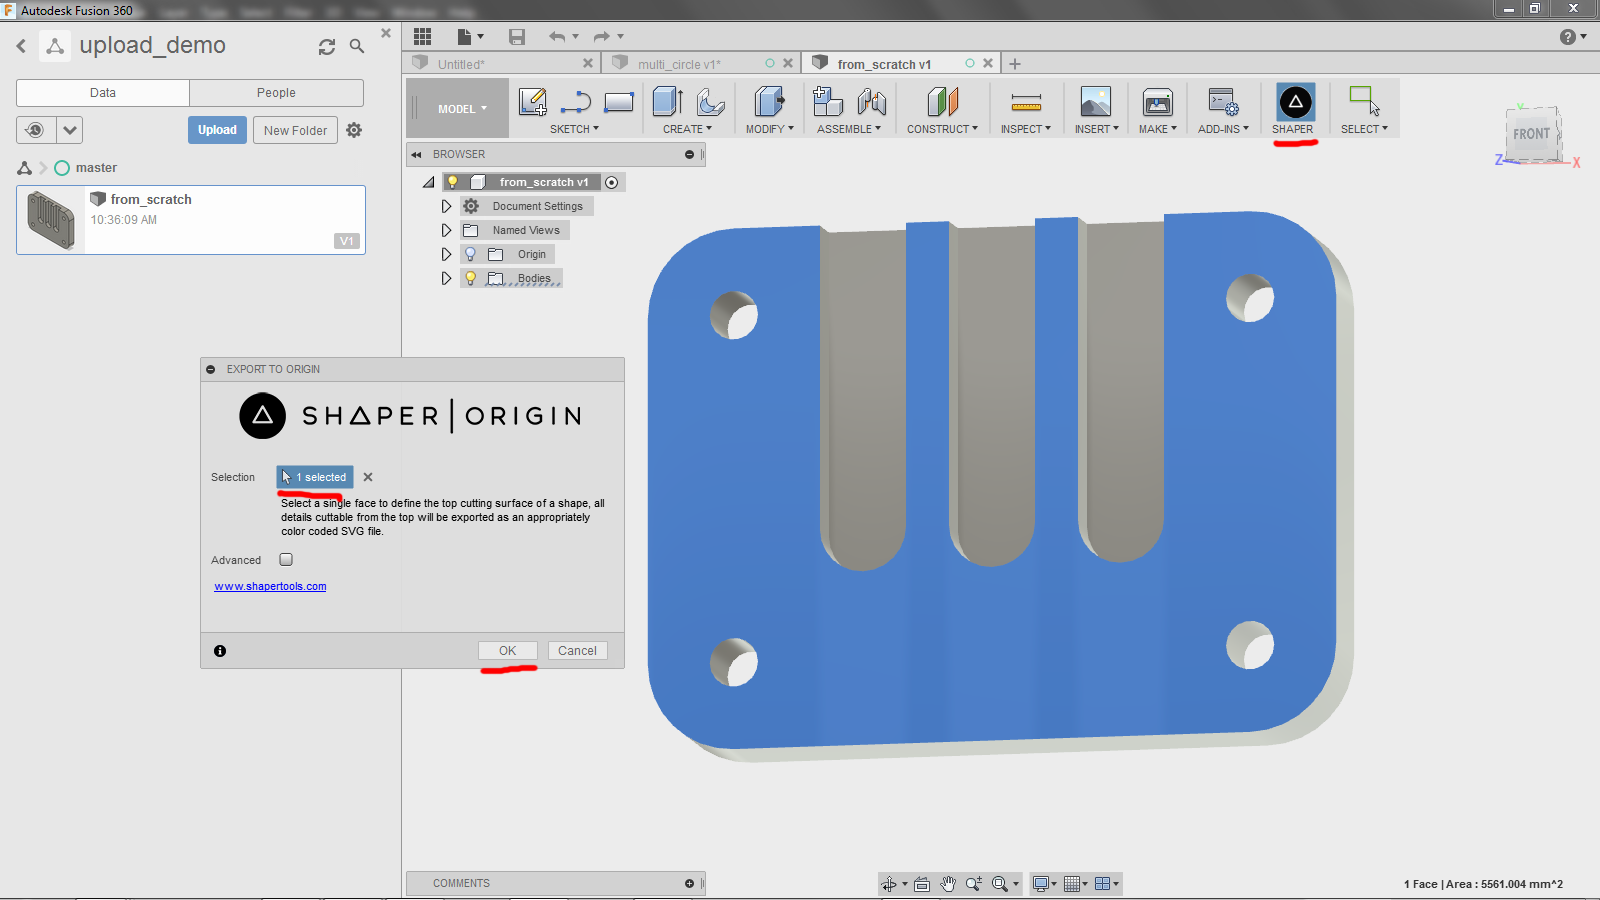Image resolution: width=1600 pixels, height=900 pixels.
Task: Open the SKETCH dropdown menu
Action: (x=574, y=129)
